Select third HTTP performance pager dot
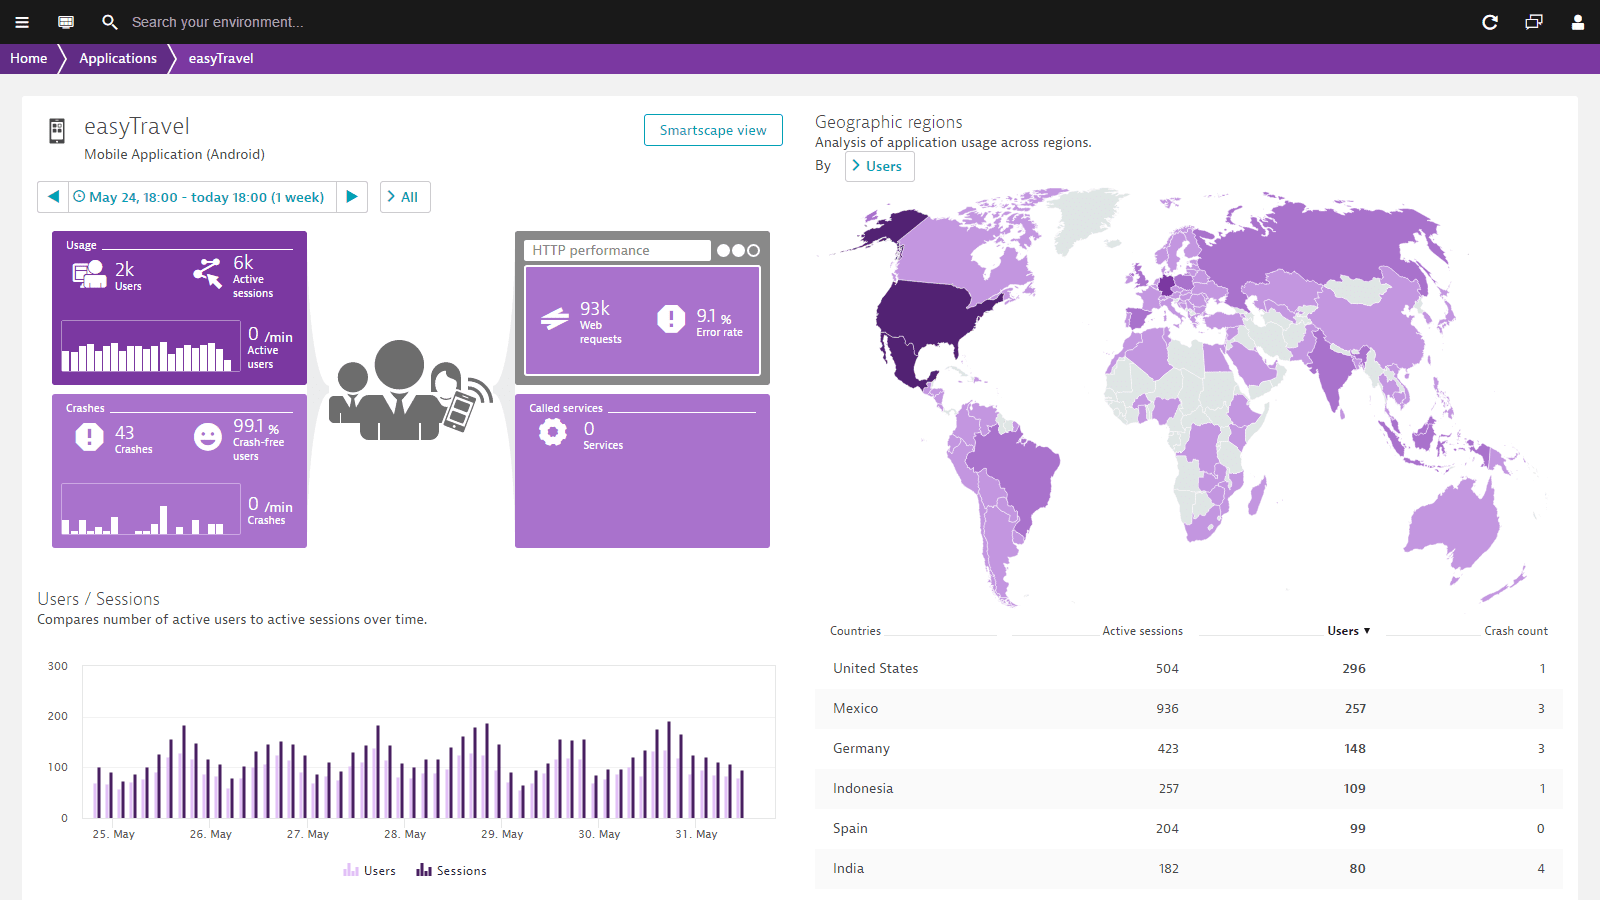The image size is (1600, 900). 754,251
